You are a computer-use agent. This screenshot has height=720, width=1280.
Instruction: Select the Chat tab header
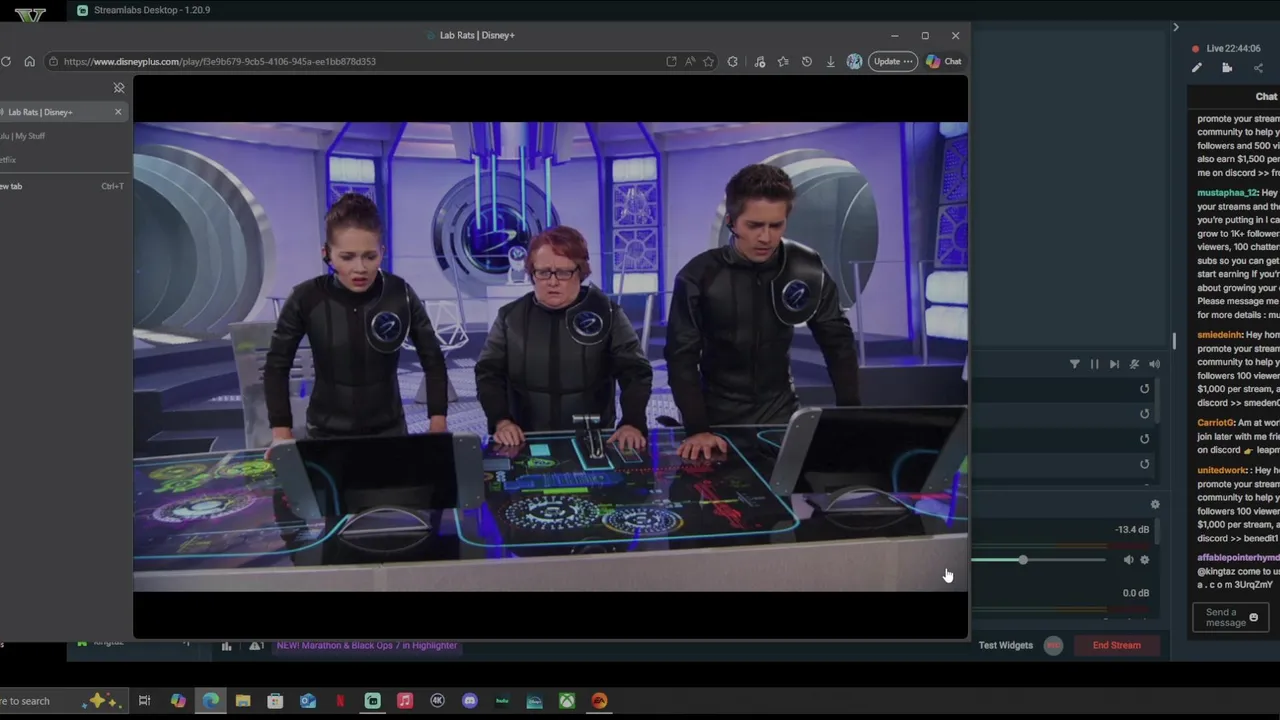pos(1266,97)
